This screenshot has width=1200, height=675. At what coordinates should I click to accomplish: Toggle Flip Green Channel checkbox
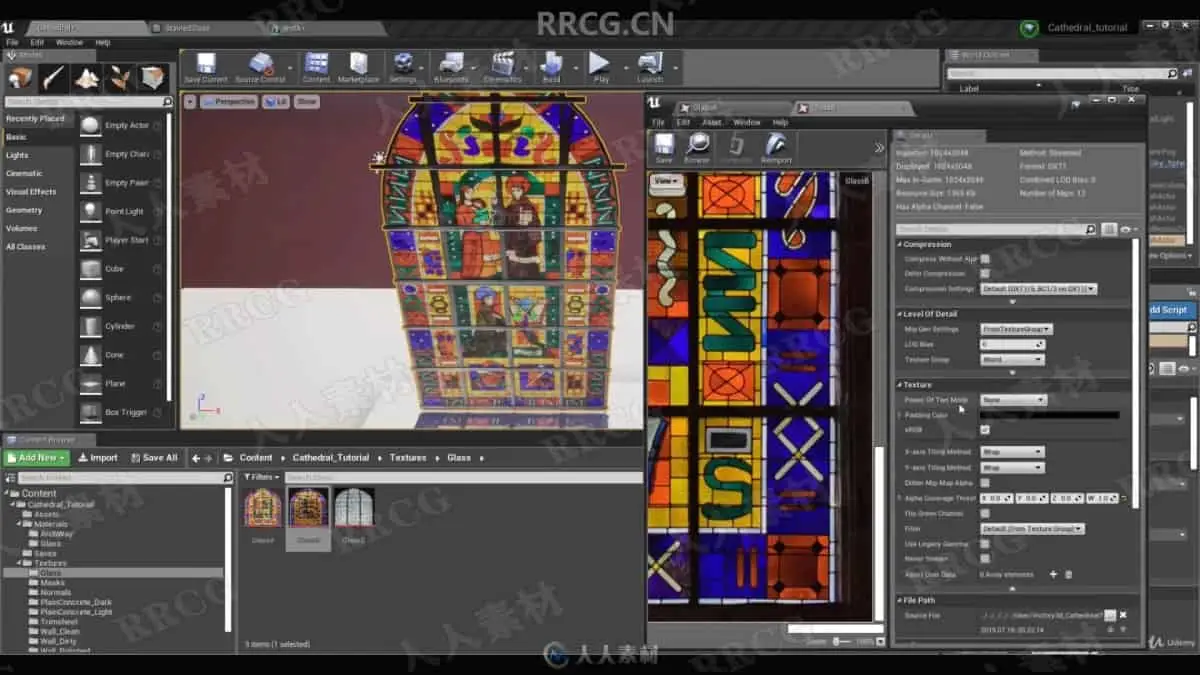click(985, 513)
